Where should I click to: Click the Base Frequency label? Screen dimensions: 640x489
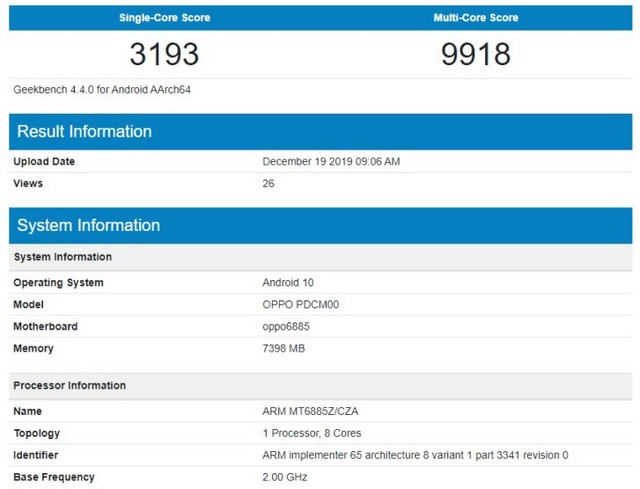click(54, 477)
